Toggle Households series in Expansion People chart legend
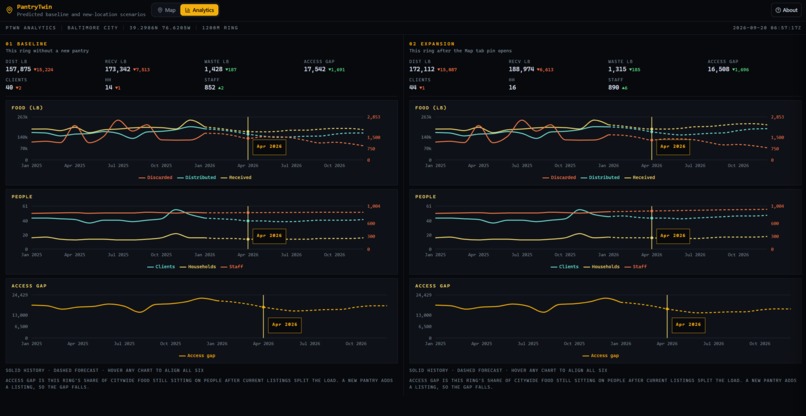This screenshot has width=806, height=416. [603, 267]
